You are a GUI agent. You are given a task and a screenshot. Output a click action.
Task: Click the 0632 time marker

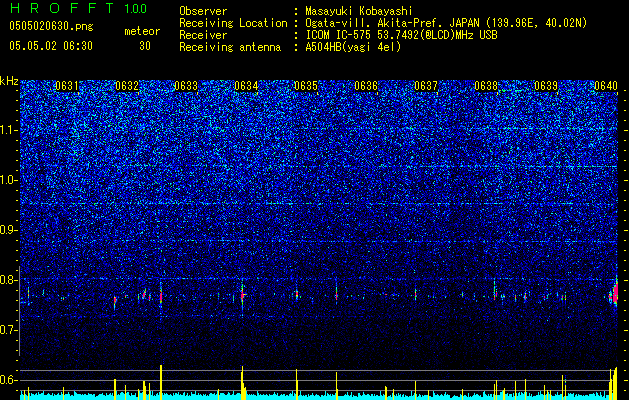127,86
